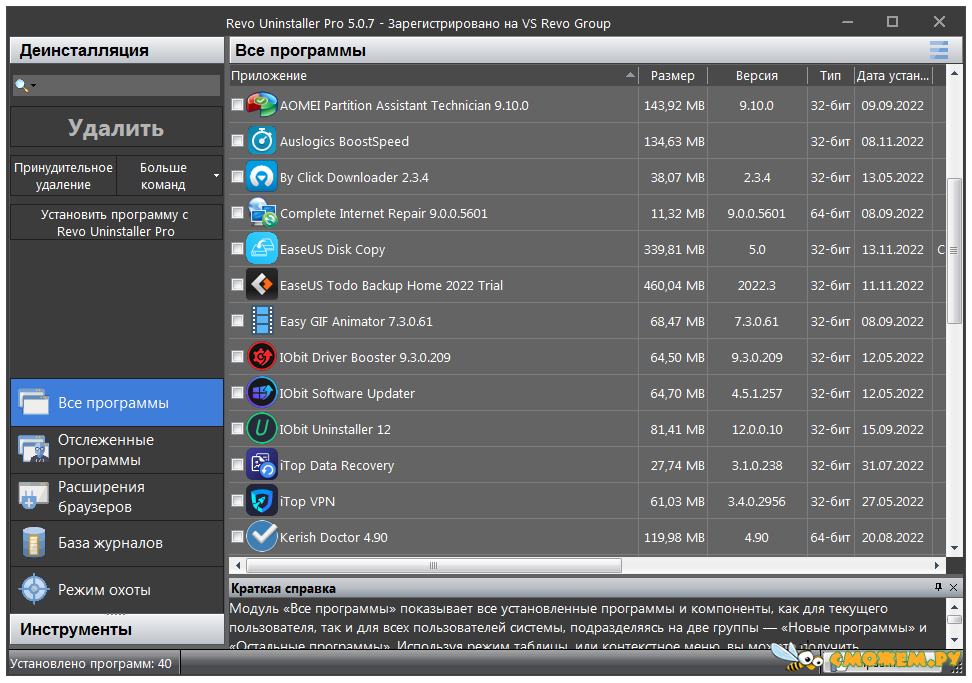Image resolution: width=972 pixels, height=683 pixels.
Task: Open Расширения браузеров module
Action: pyautogui.click(x=117, y=497)
